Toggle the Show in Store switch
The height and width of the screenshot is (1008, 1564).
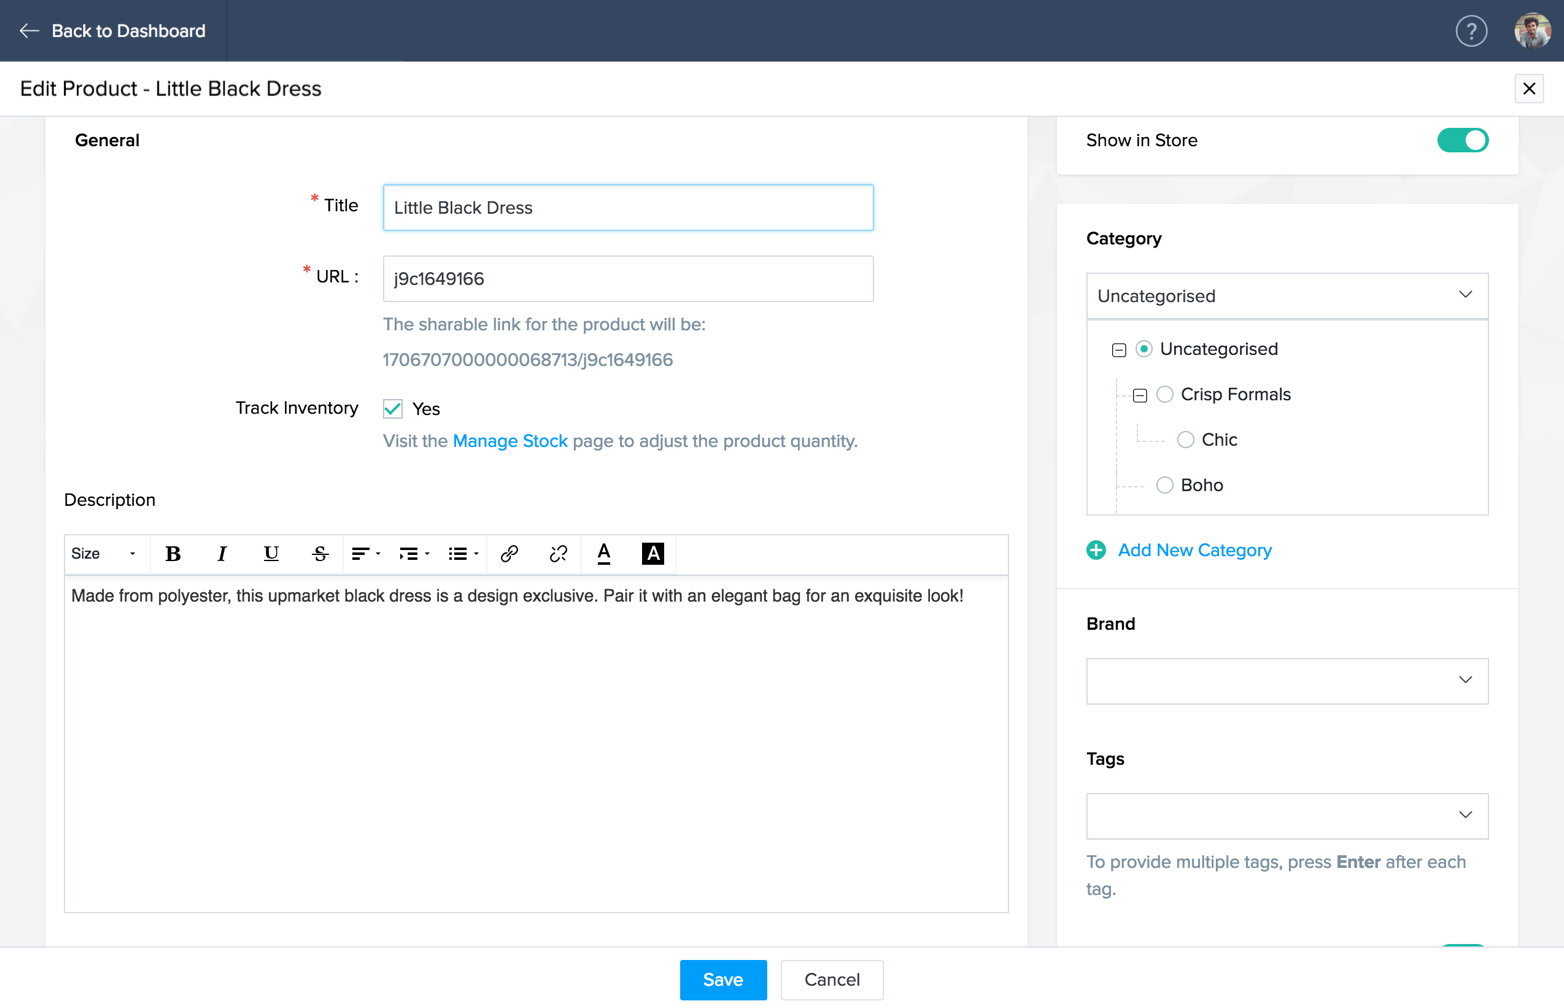(x=1463, y=141)
